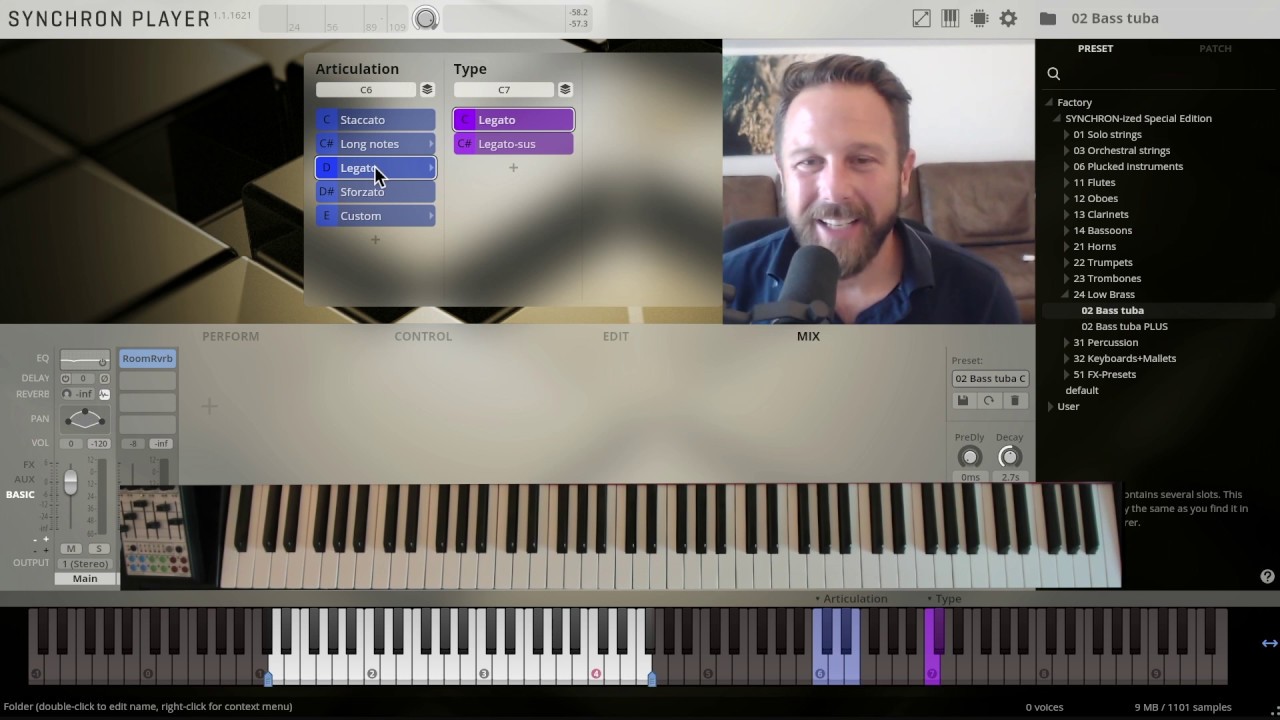
Task: Save the mixer preset with floppy icon
Action: coord(963,401)
